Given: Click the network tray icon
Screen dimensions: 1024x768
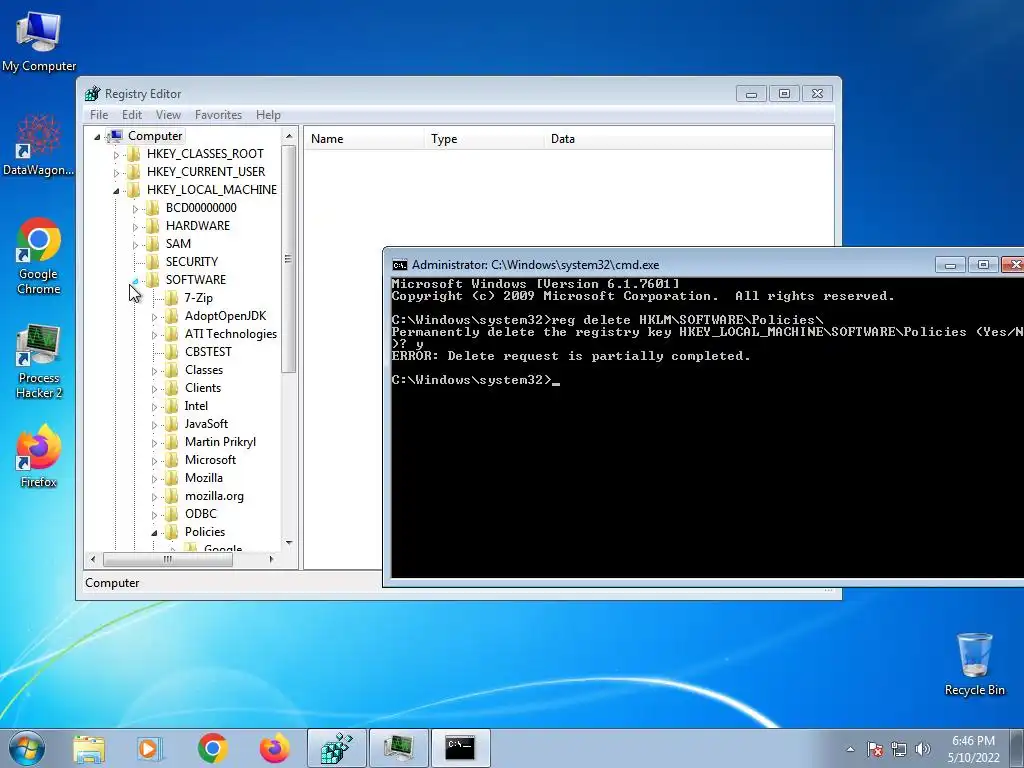Looking at the screenshot, I should 899,749.
